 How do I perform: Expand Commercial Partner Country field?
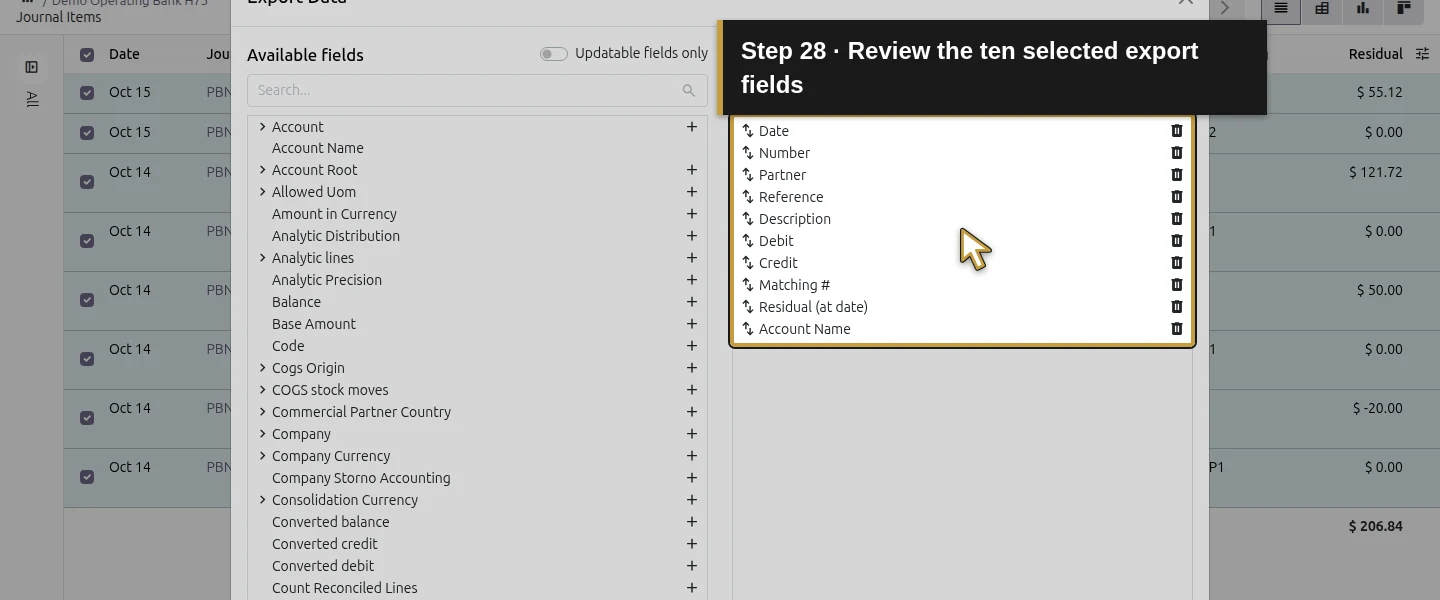(262, 412)
